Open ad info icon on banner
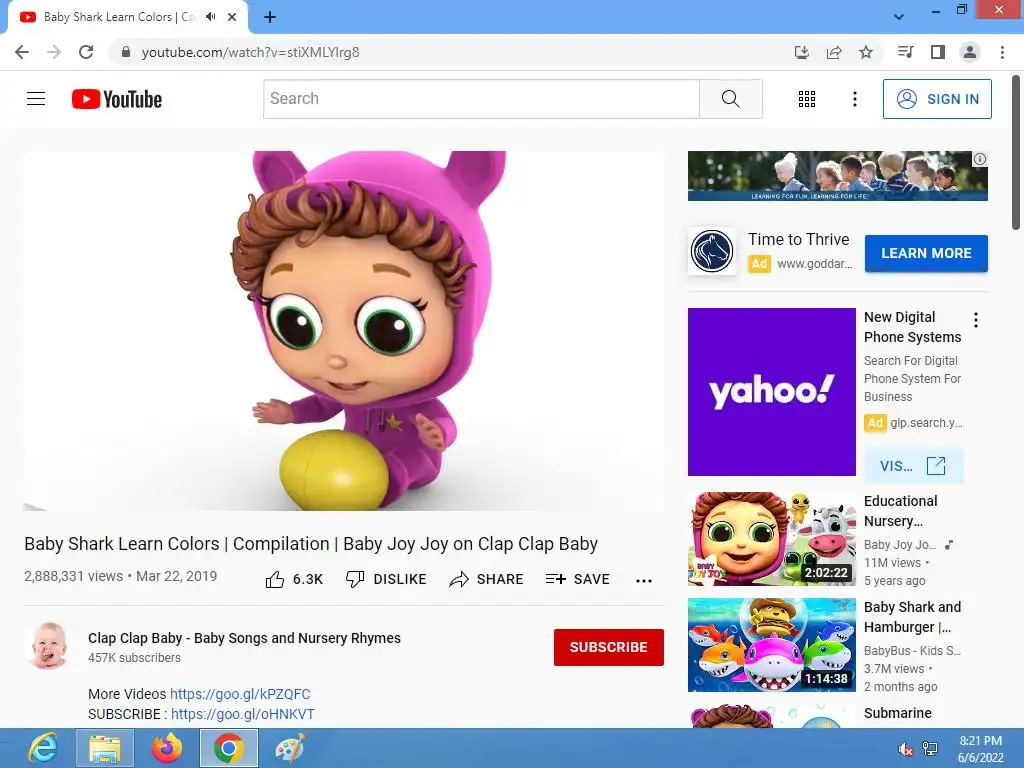Viewport: 1024px width, 768px height. [x=980, y=159]
